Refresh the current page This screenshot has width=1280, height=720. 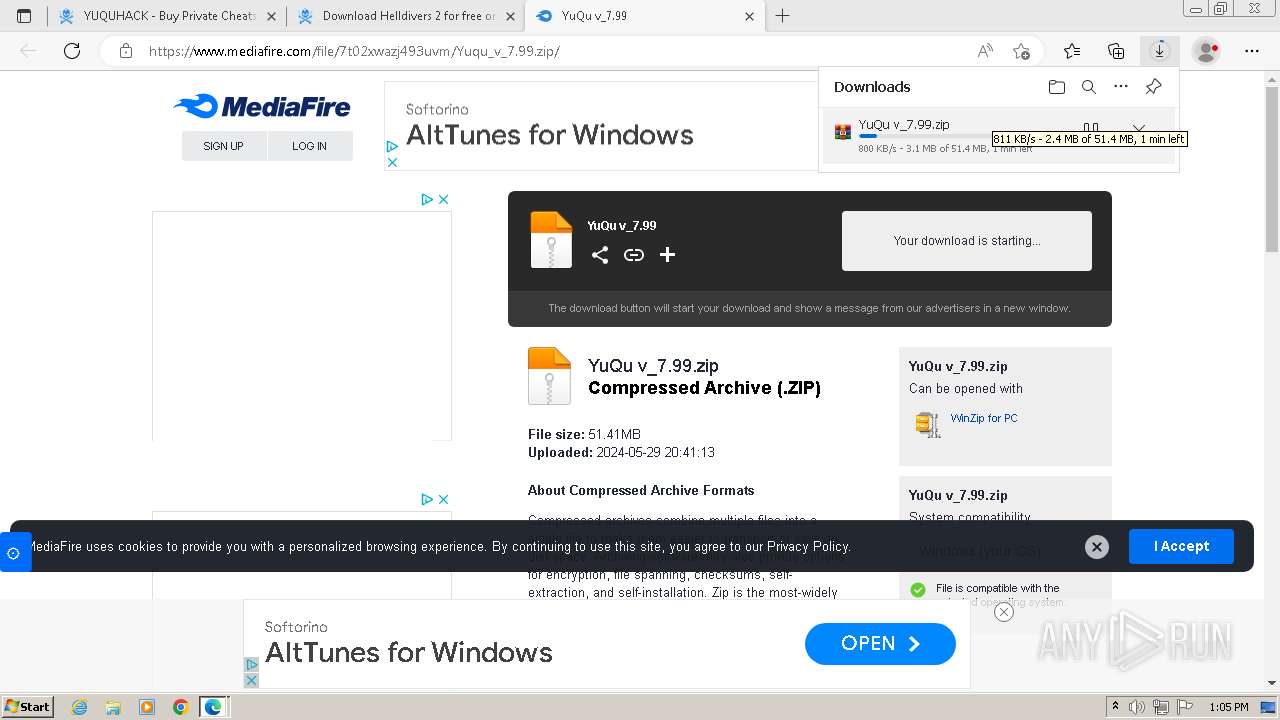coord(72,51)
